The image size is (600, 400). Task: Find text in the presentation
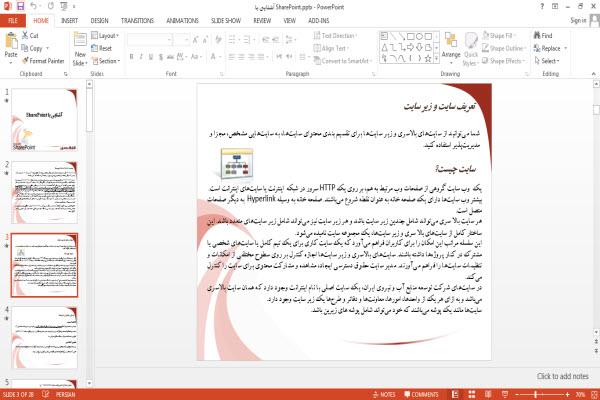tap(543, 36)
